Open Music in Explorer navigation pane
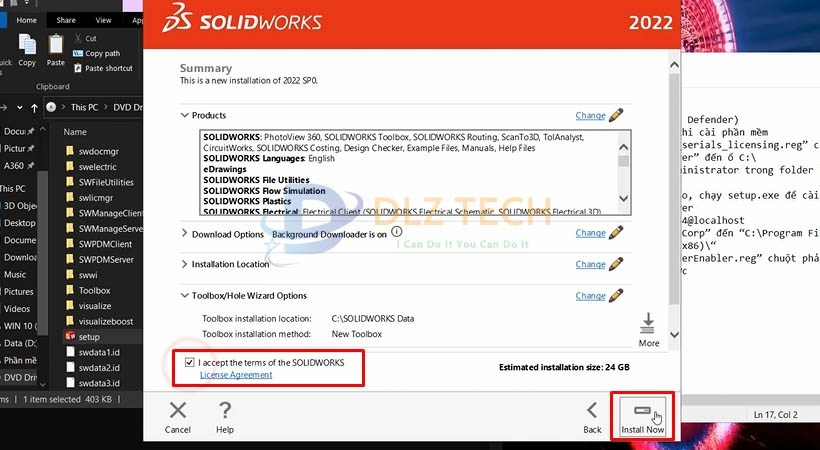This screenshot has height=450, width=820. coord(15,274)
